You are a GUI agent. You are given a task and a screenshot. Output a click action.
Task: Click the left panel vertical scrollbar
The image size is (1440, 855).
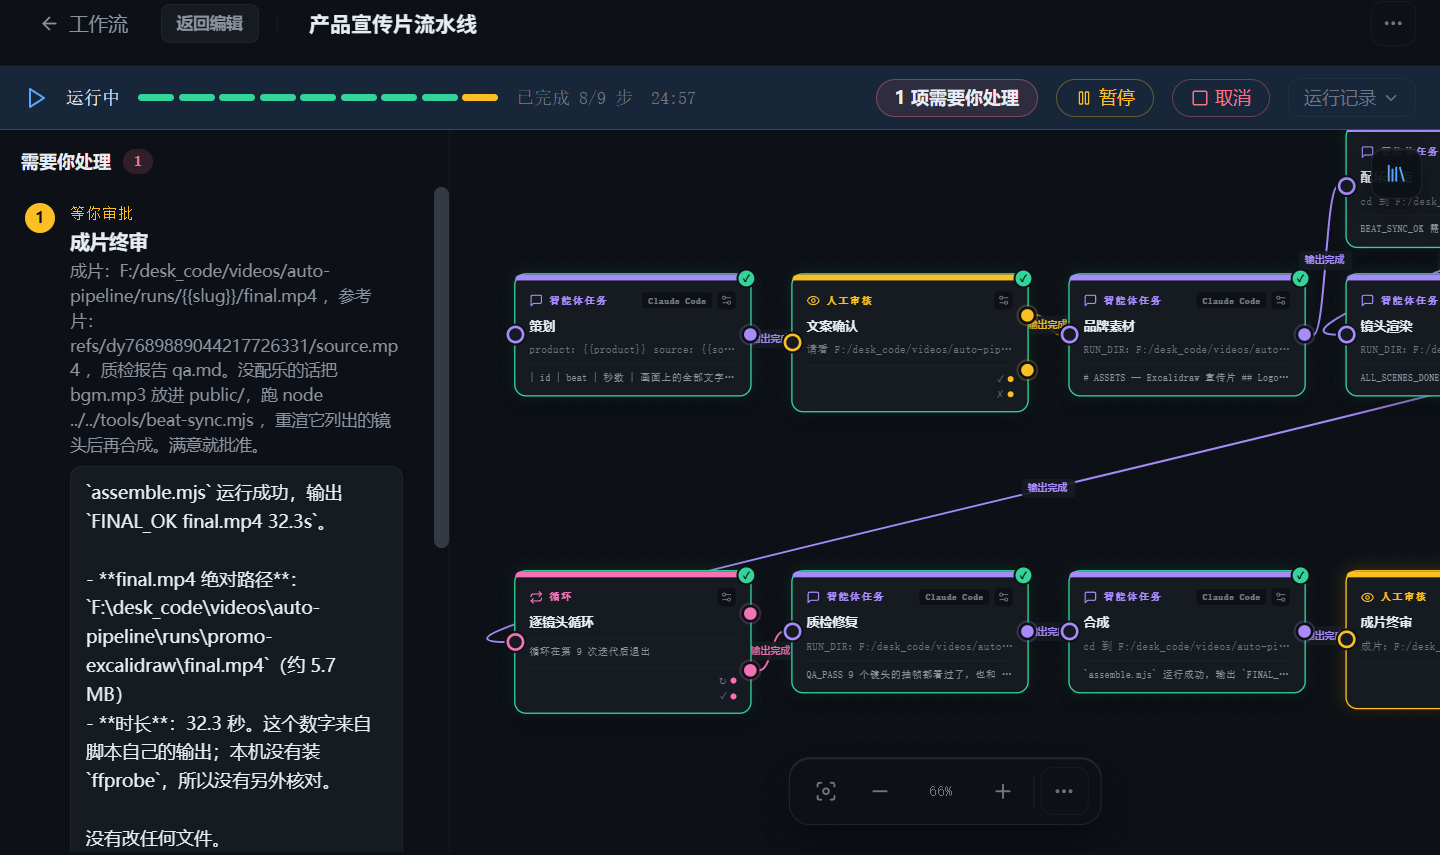441,367
